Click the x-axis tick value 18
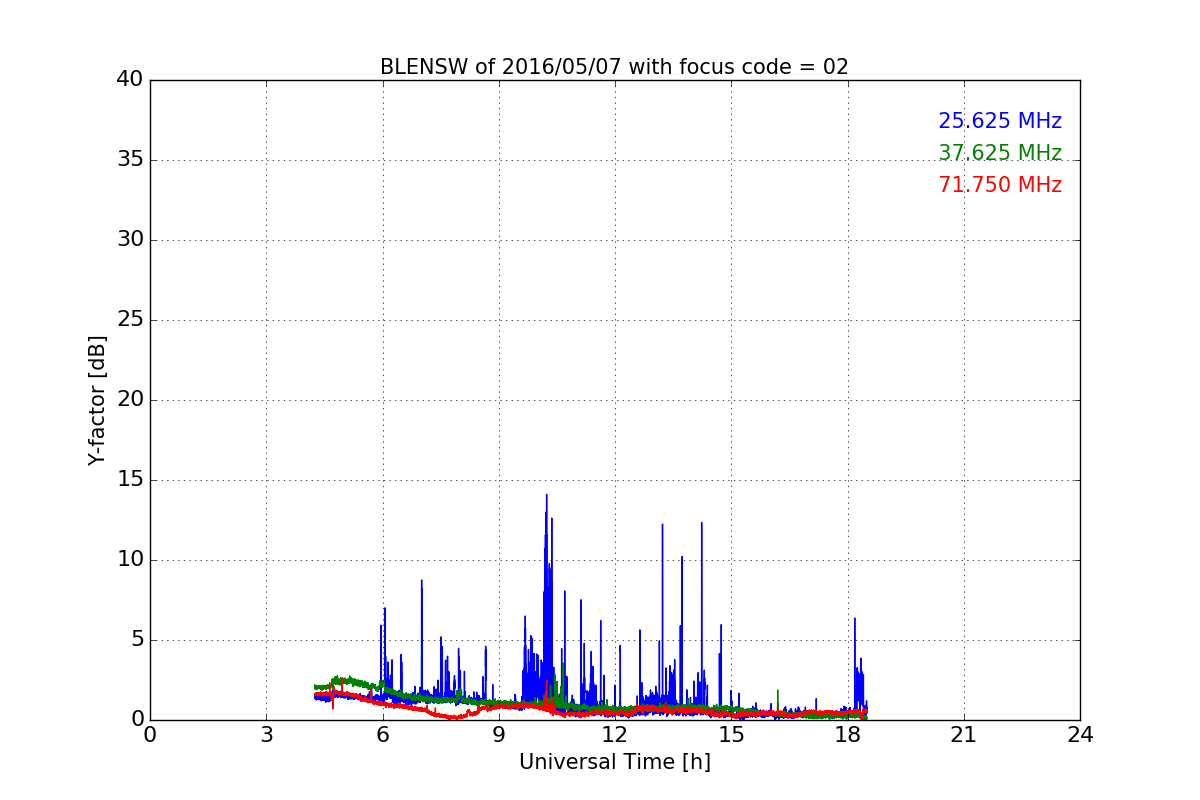This screenshot has width=1200, height=800. [x=848, y=735]
